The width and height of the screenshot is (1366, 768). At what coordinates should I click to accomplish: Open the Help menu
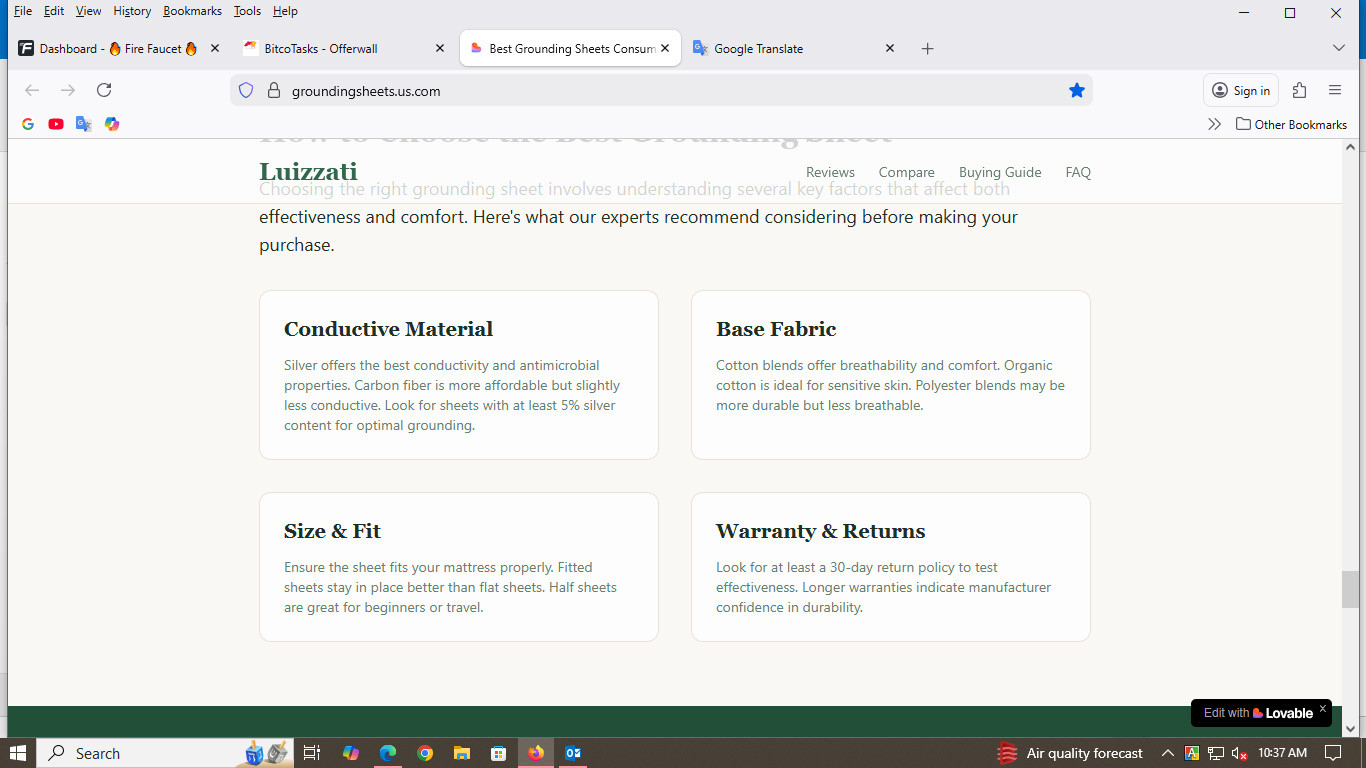point(285,11)
